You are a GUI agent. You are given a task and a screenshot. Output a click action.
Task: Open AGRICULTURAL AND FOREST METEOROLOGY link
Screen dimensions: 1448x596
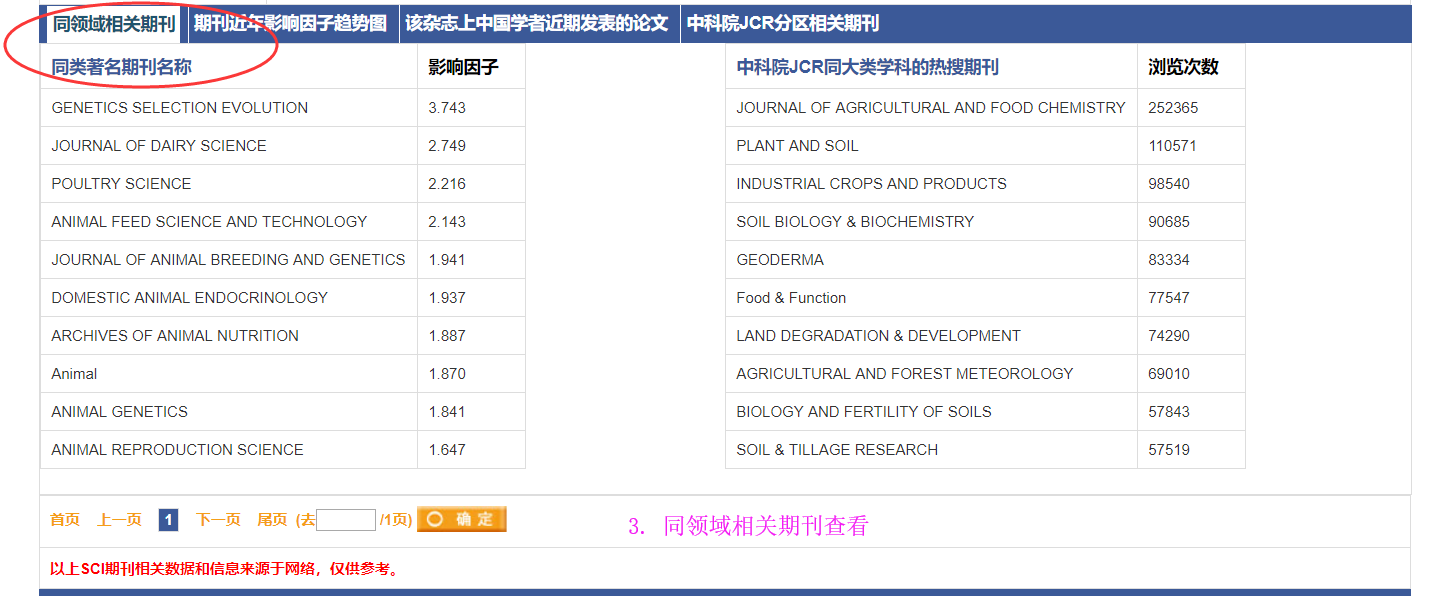pos(905,374)
